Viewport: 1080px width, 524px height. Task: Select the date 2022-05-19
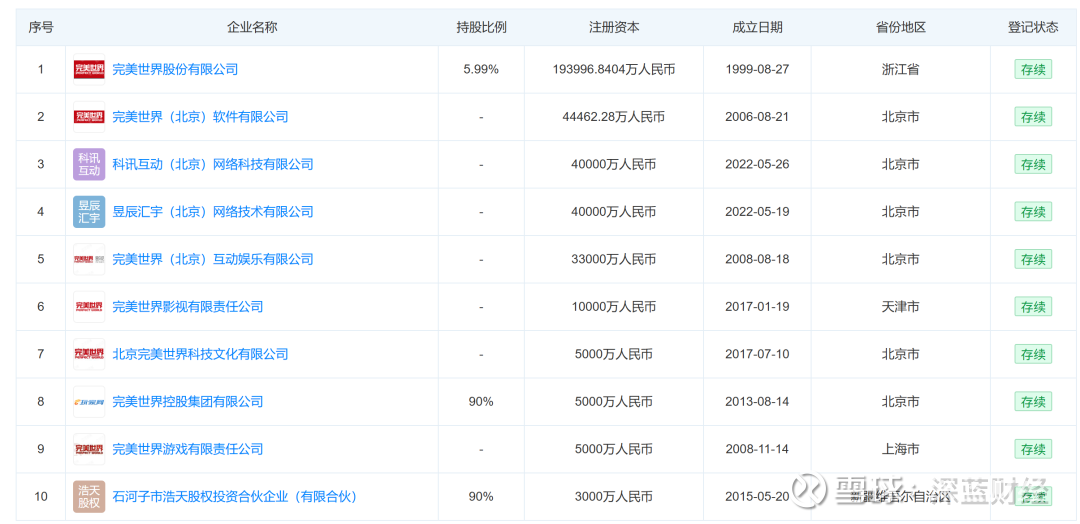point(757,211)
